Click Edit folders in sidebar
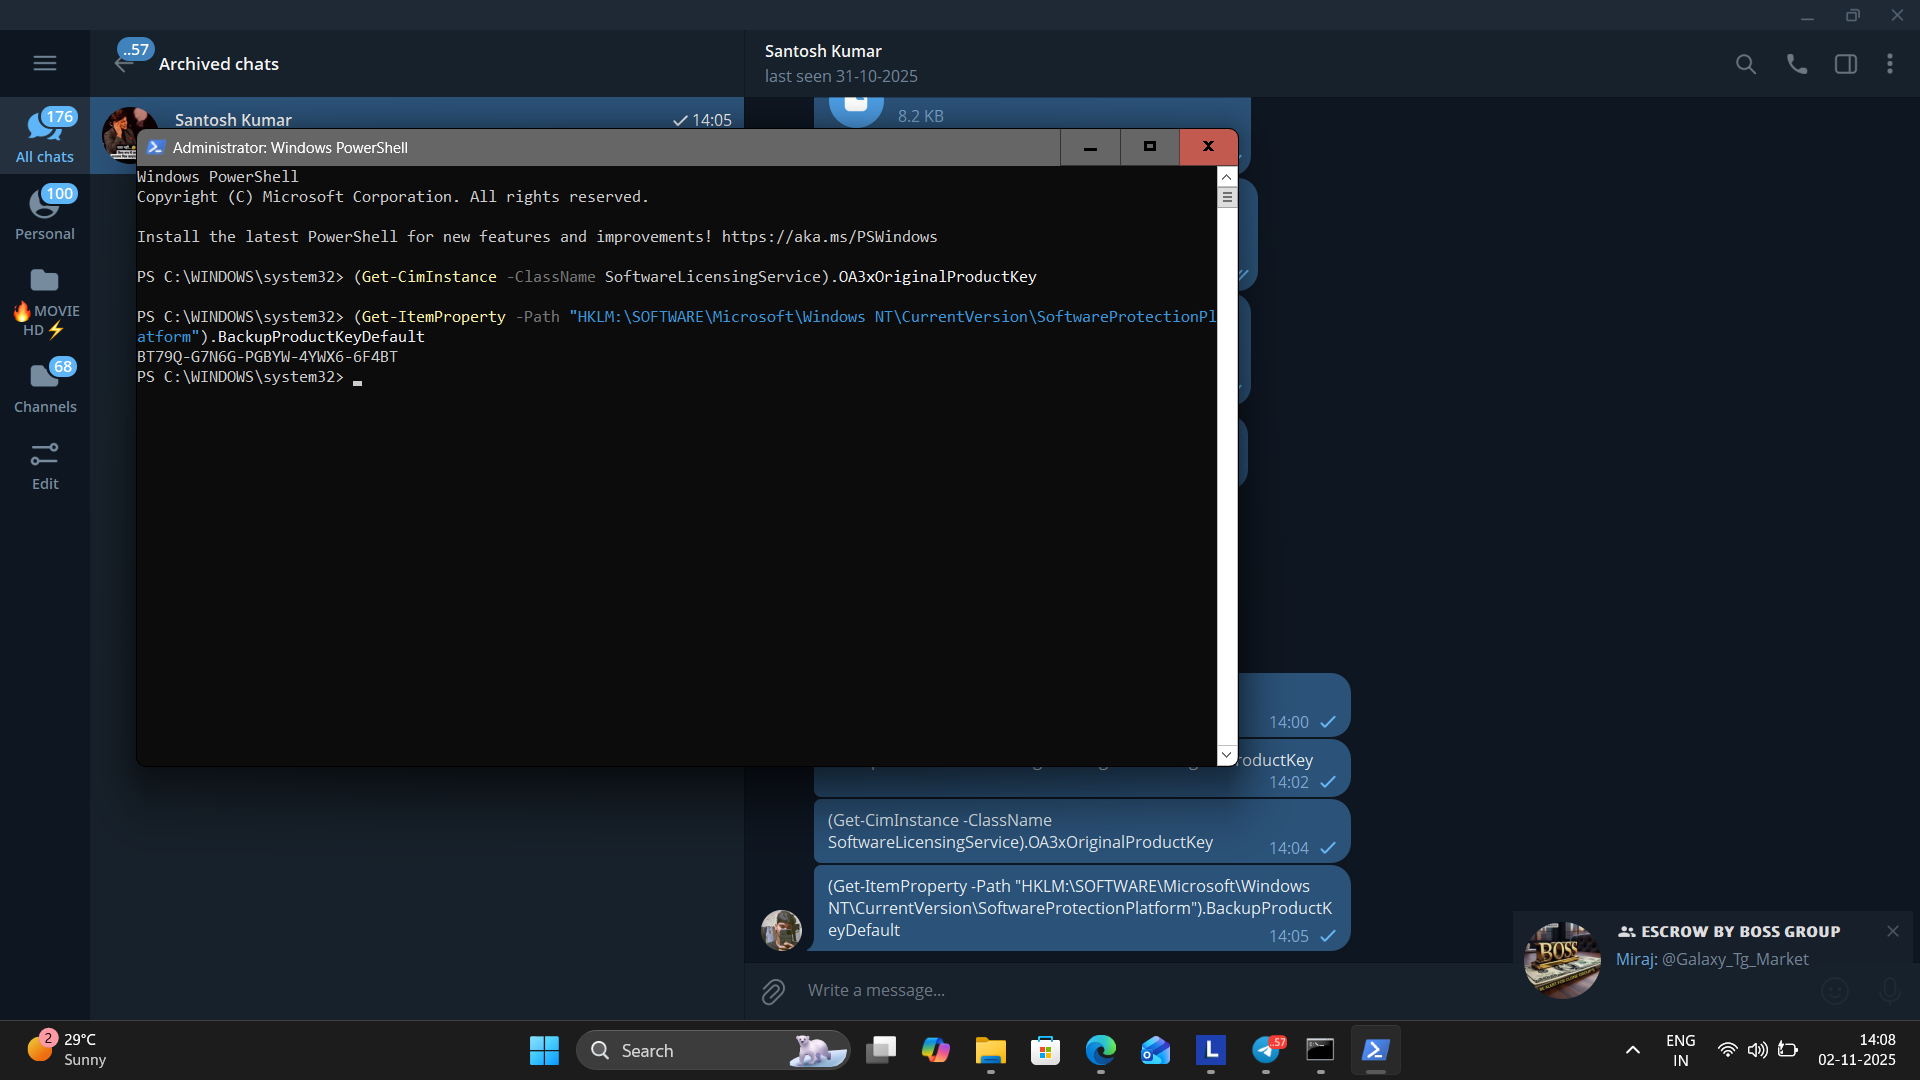1920x1080 pixels. click(44, 467)
